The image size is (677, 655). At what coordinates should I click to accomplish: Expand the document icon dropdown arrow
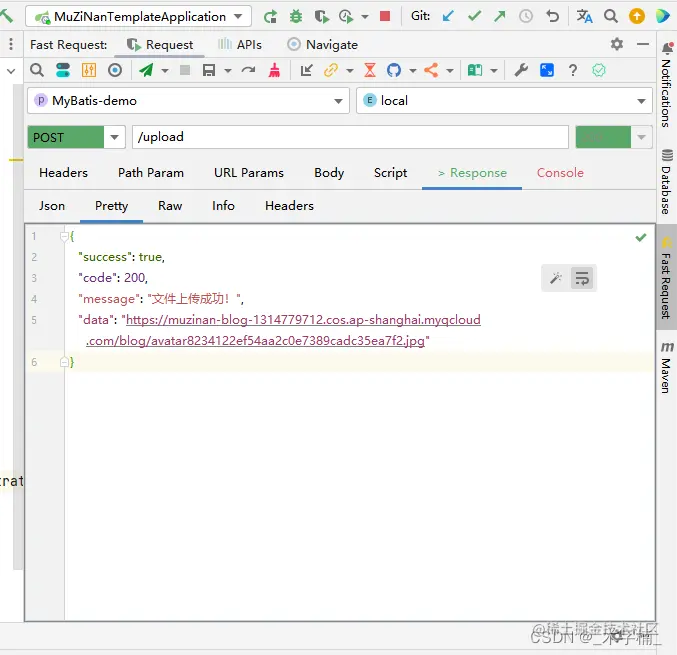(x=494, y=70)
